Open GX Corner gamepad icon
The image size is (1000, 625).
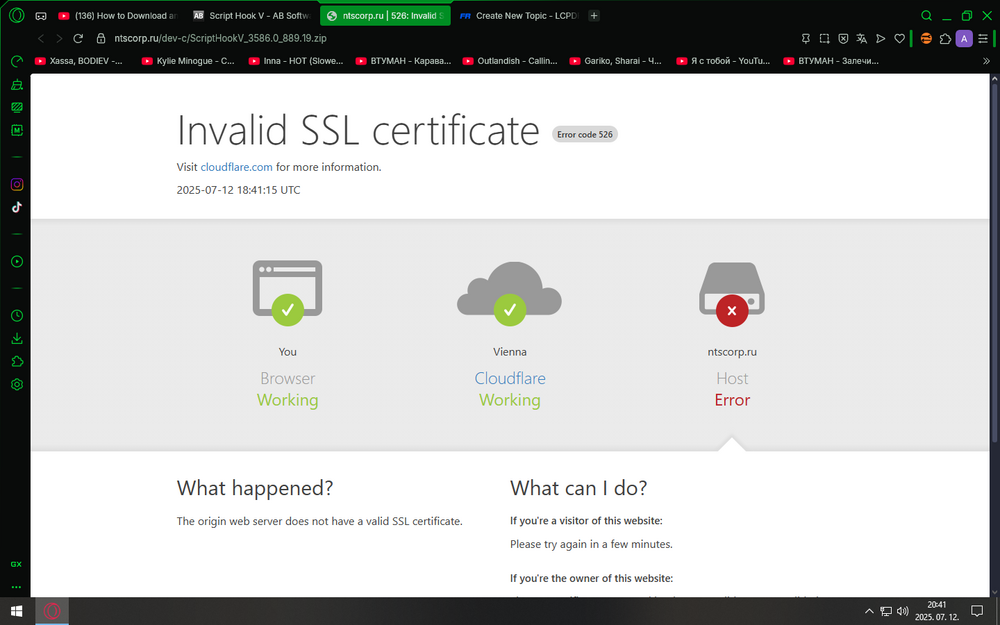[41, 16]
